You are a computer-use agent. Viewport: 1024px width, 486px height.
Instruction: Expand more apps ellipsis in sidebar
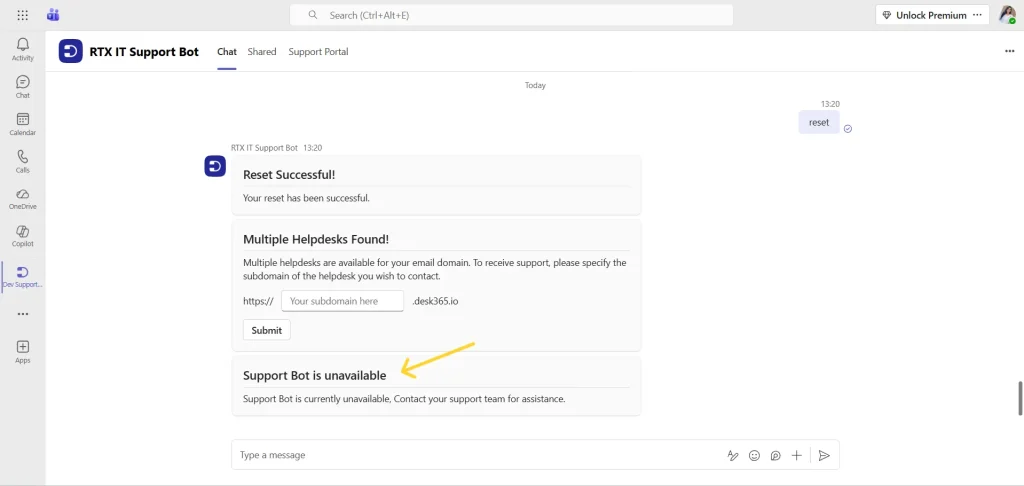22,314
